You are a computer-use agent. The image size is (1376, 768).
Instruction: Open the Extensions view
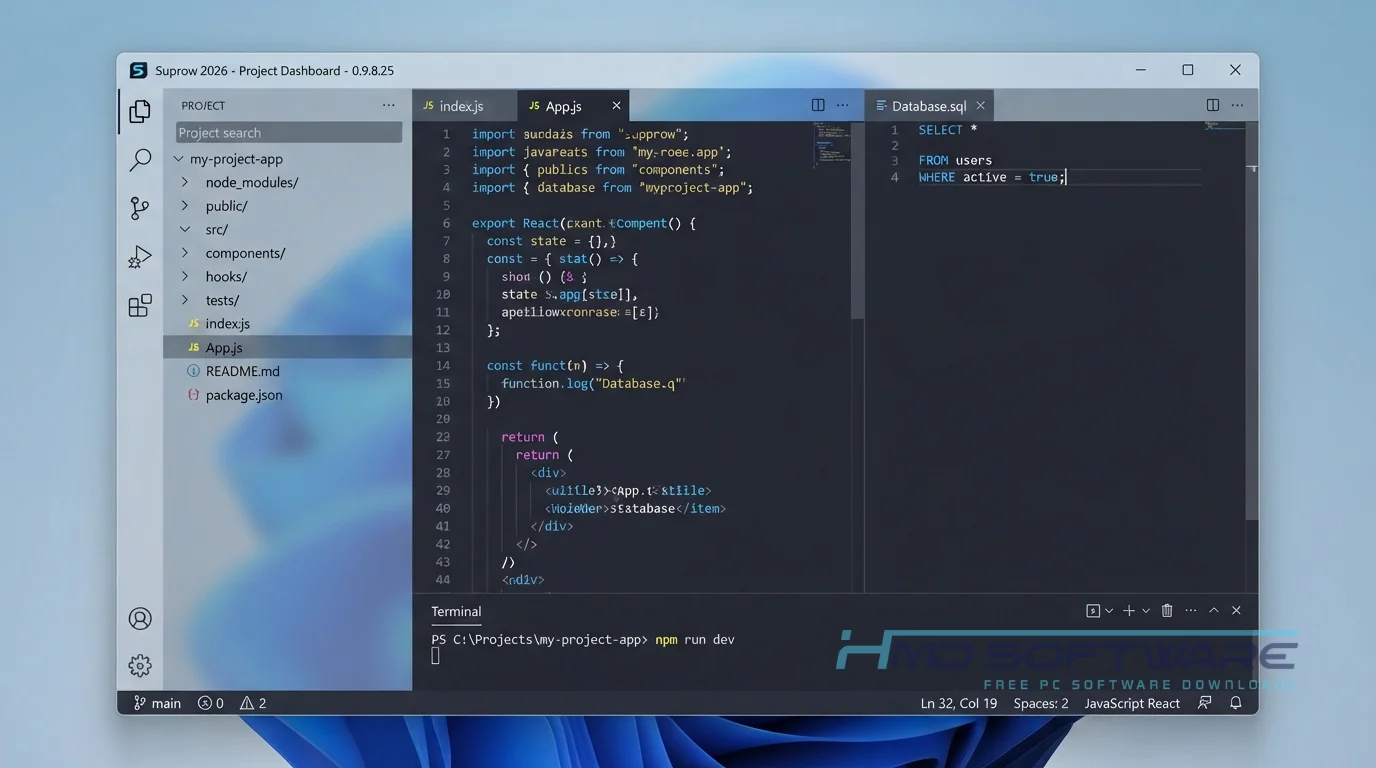pos(140,305)
